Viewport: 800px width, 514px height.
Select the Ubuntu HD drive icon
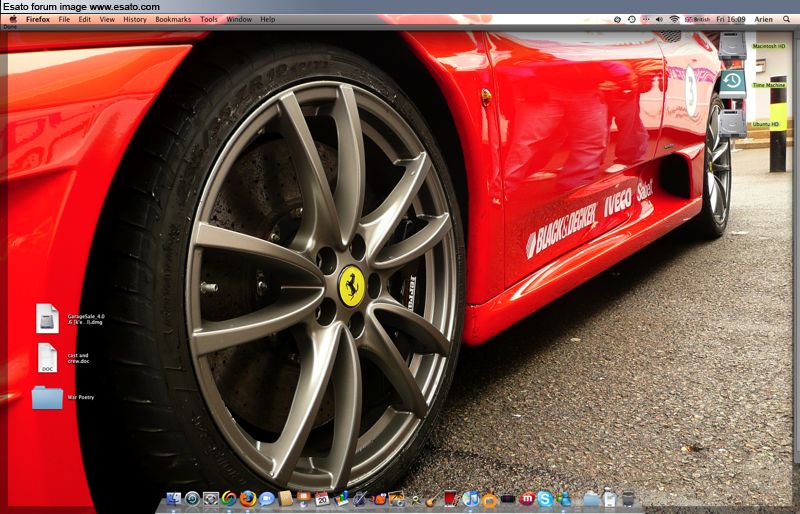pyautogui.click(x=733, y=124)
